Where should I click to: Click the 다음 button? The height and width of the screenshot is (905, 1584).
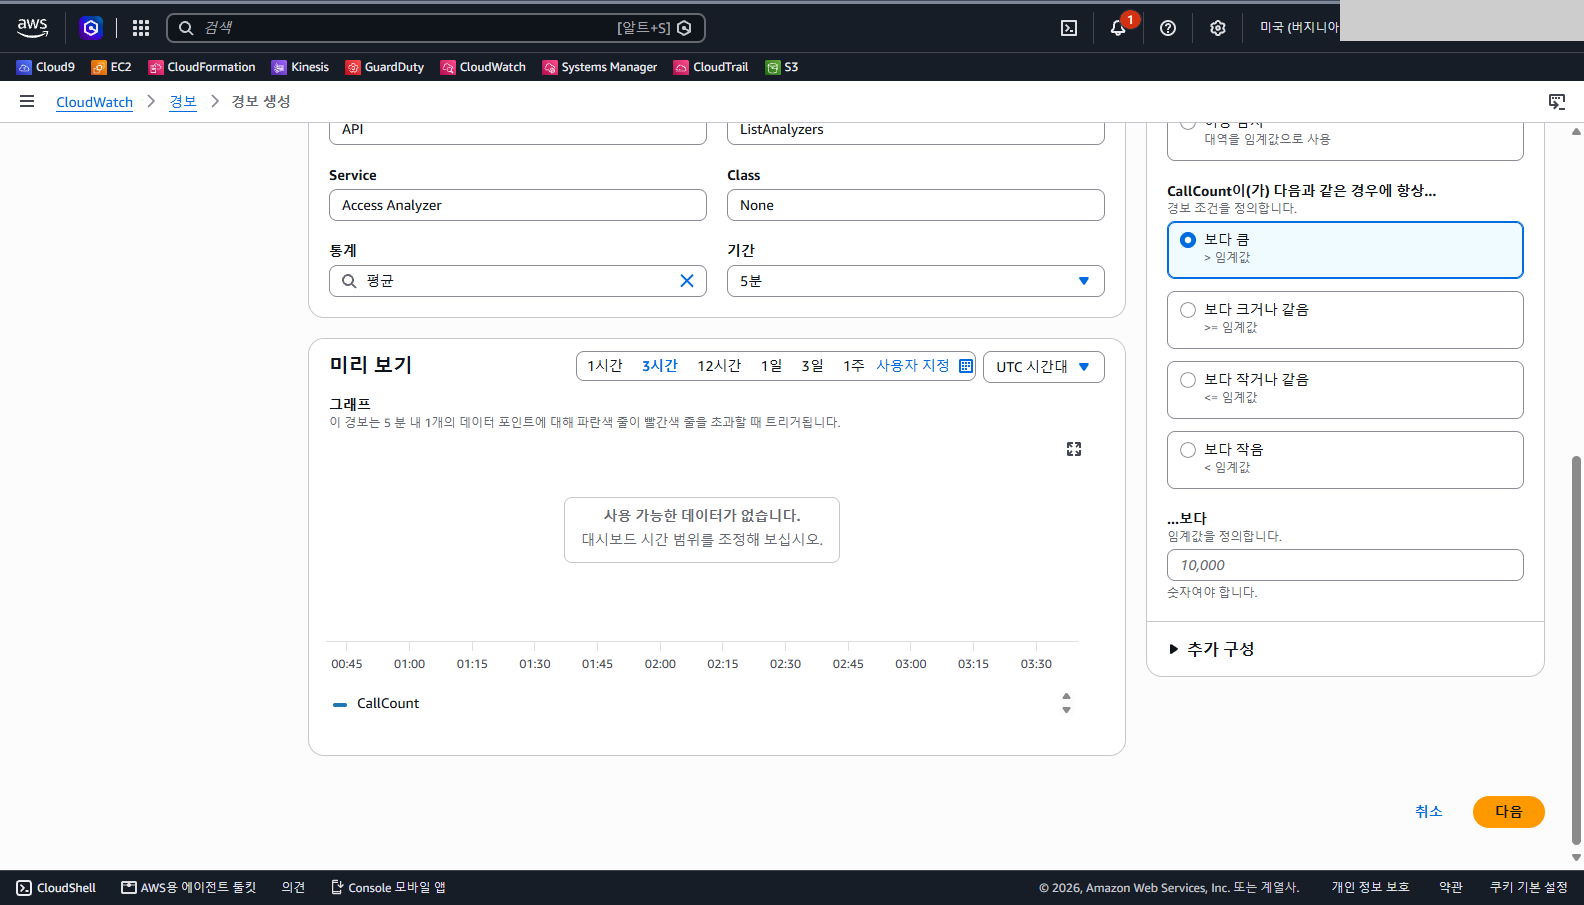click(1509, 812)
